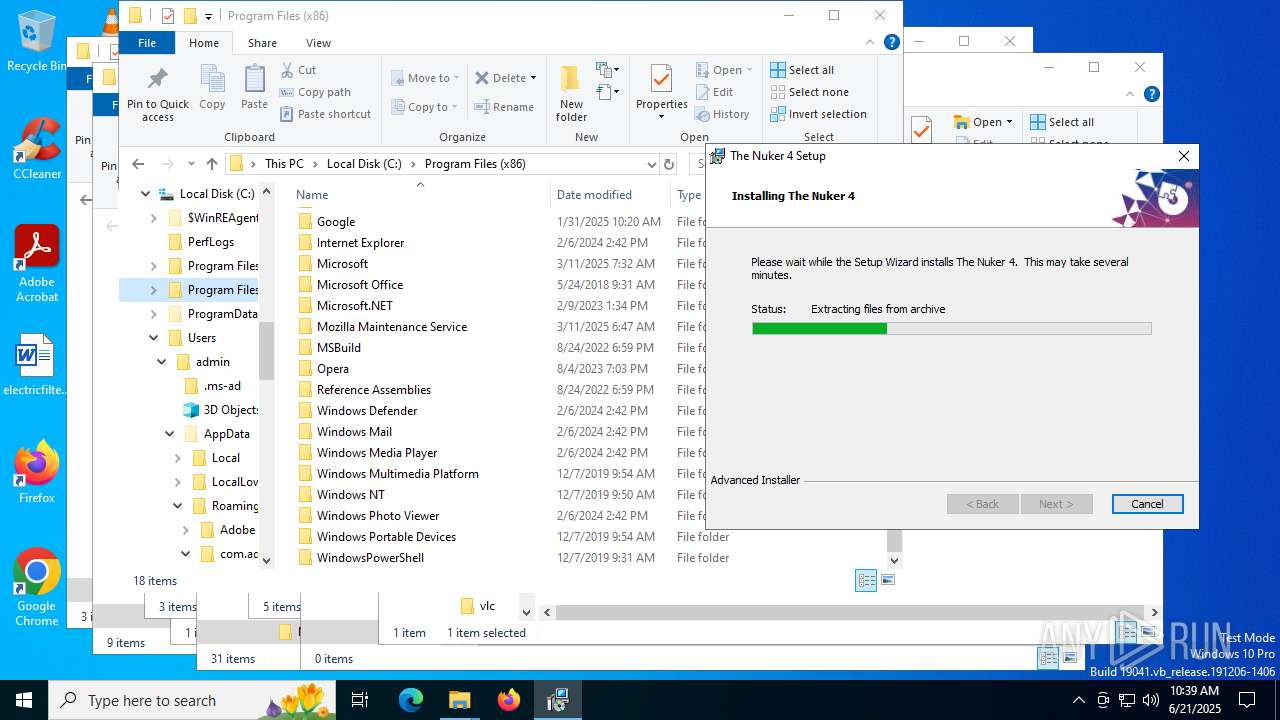Select the Opera folder
The width and height of the screenshot is (1280, 720).
[x=332, y=369]
